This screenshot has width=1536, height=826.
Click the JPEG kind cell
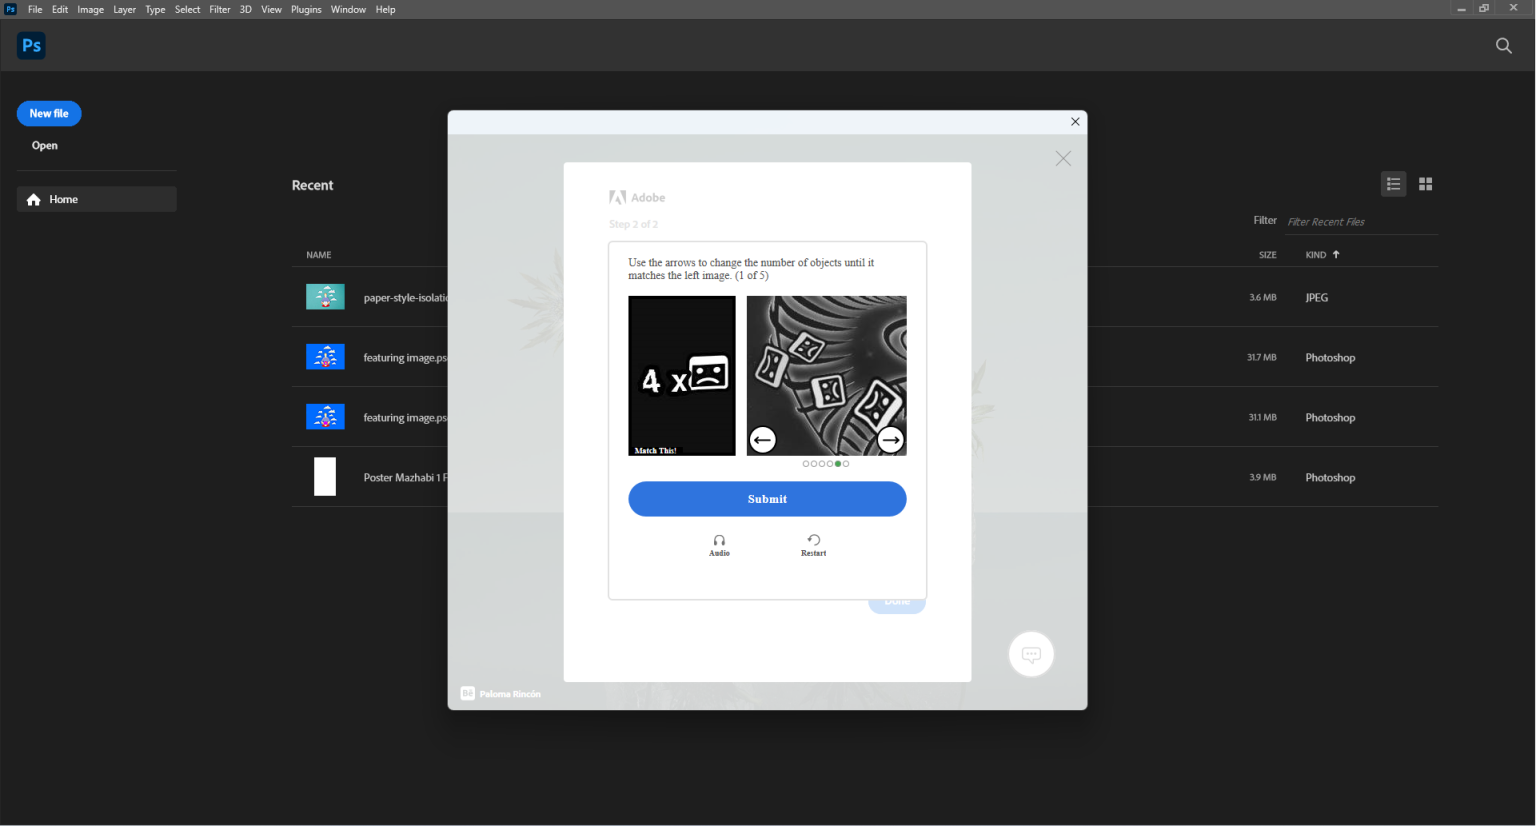[x=1317, y=298]
